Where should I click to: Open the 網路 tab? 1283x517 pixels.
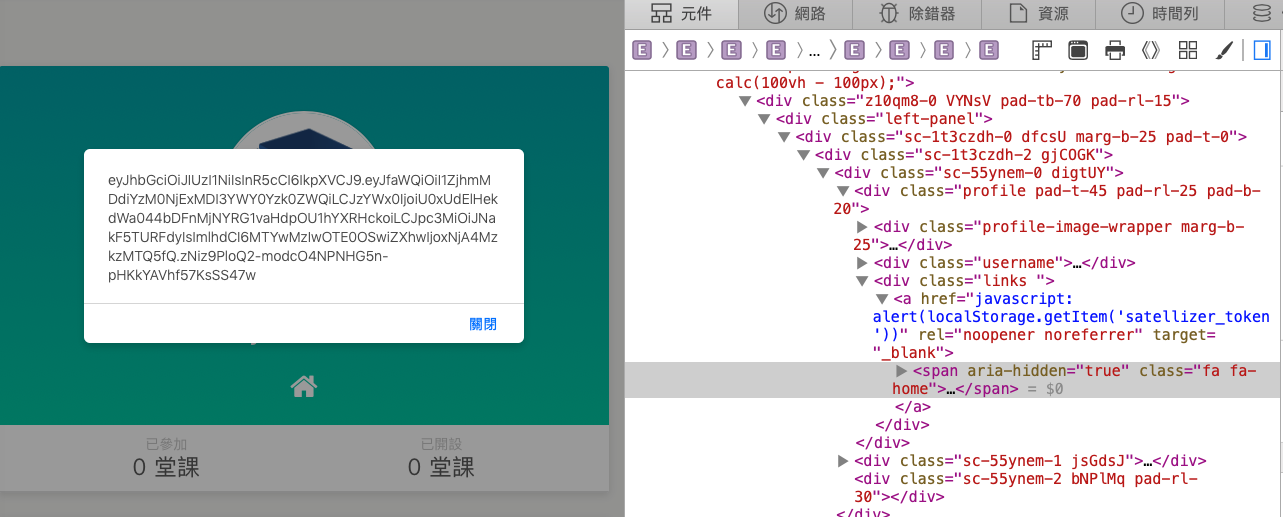[796, 14]
